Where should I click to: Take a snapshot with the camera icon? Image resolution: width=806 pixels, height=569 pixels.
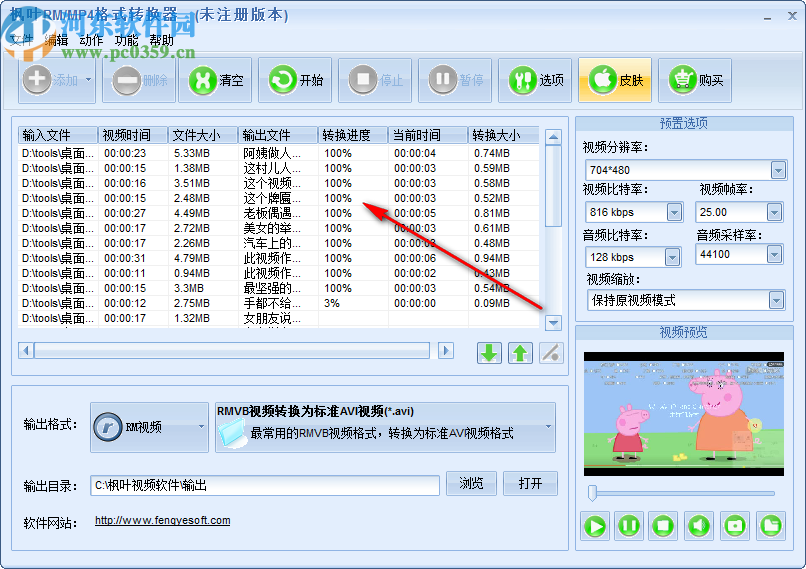(x=735, y=526)
